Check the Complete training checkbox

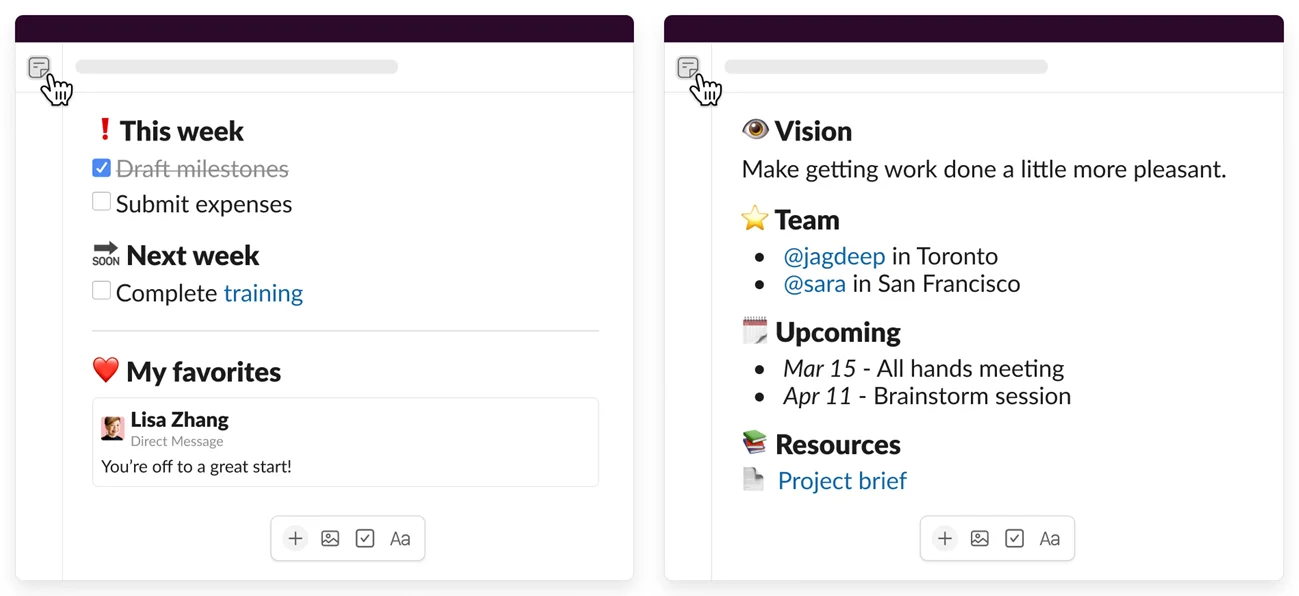pyautogui.click(x=101, y=291)
